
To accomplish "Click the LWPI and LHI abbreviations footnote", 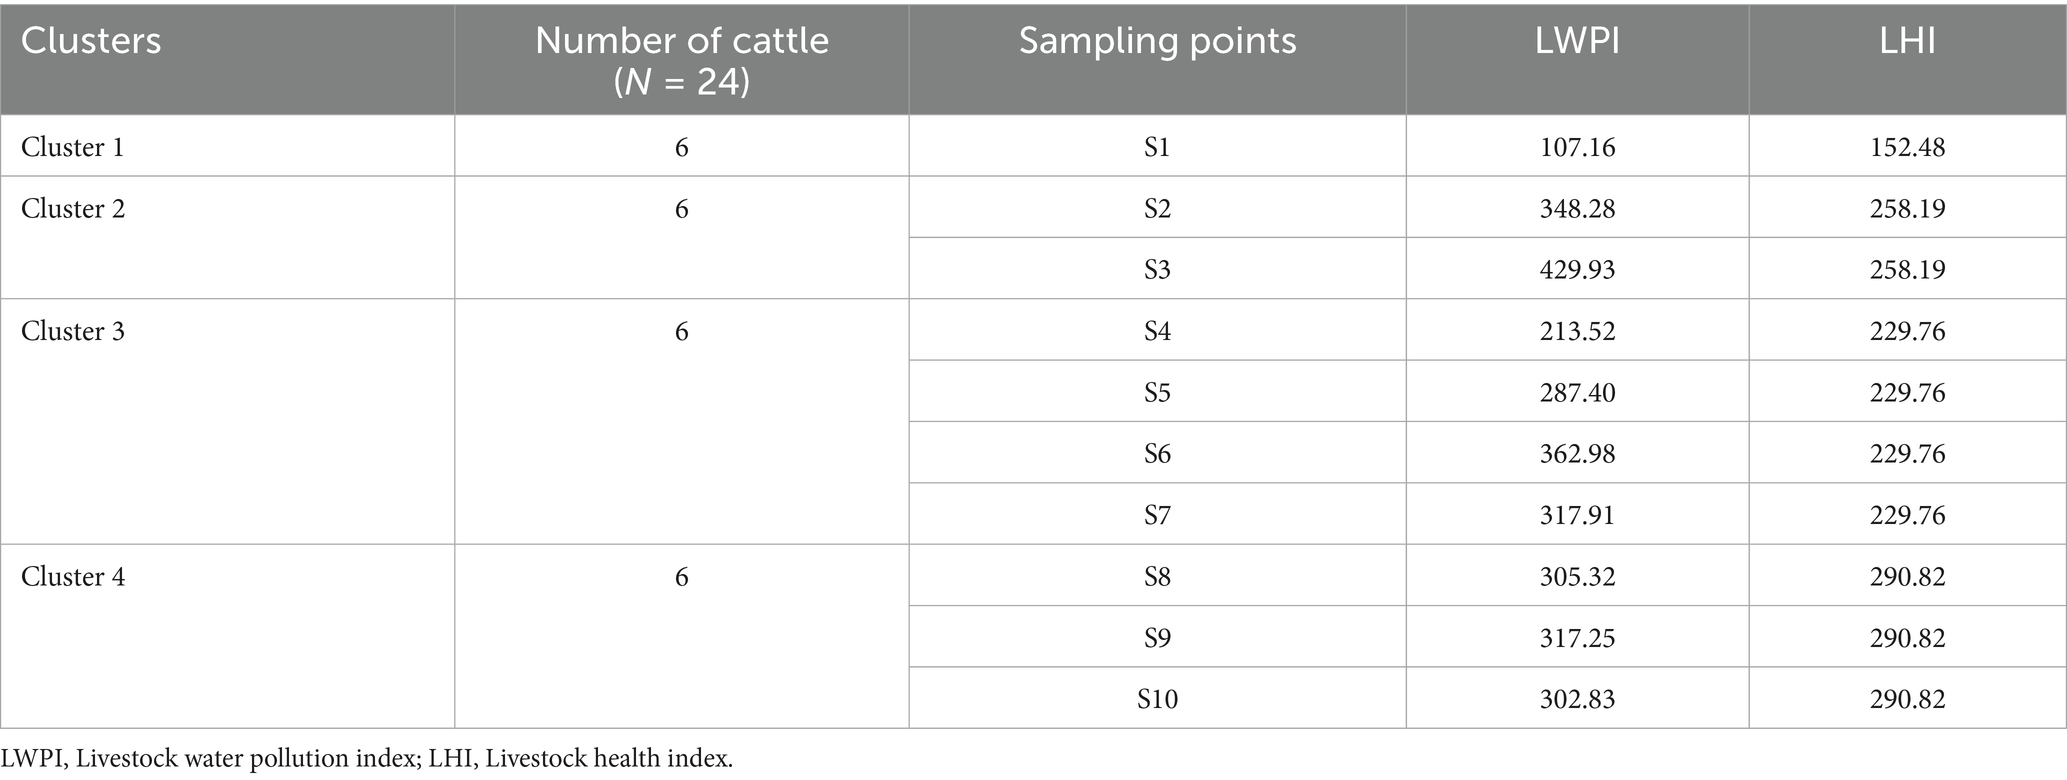I will (367, 758).
